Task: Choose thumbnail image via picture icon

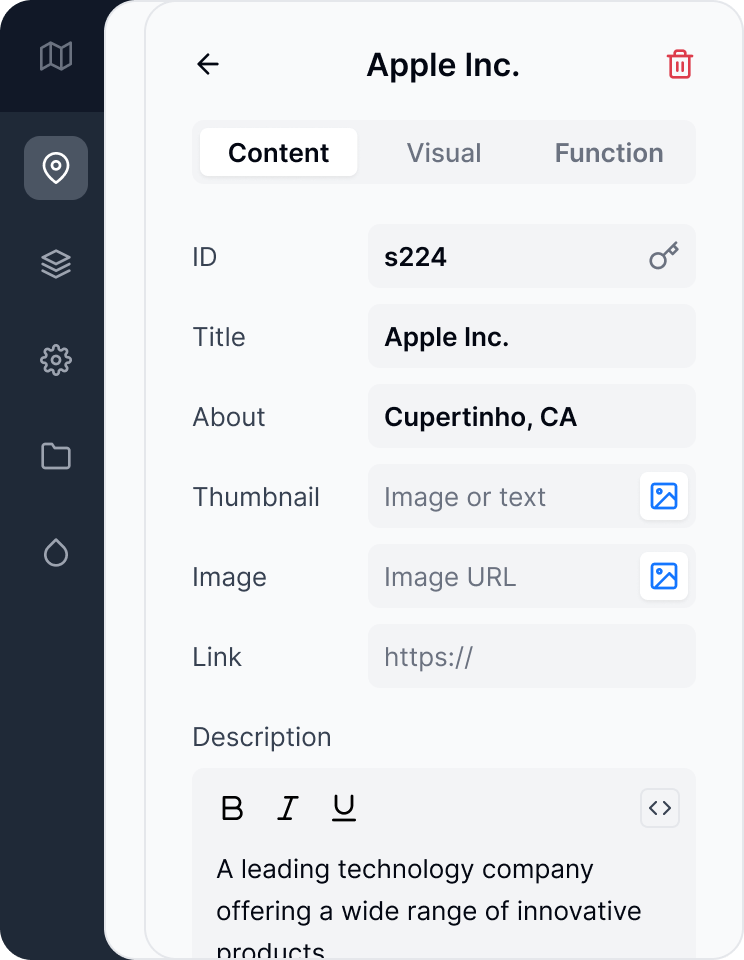Action: [x=664, y=497]
